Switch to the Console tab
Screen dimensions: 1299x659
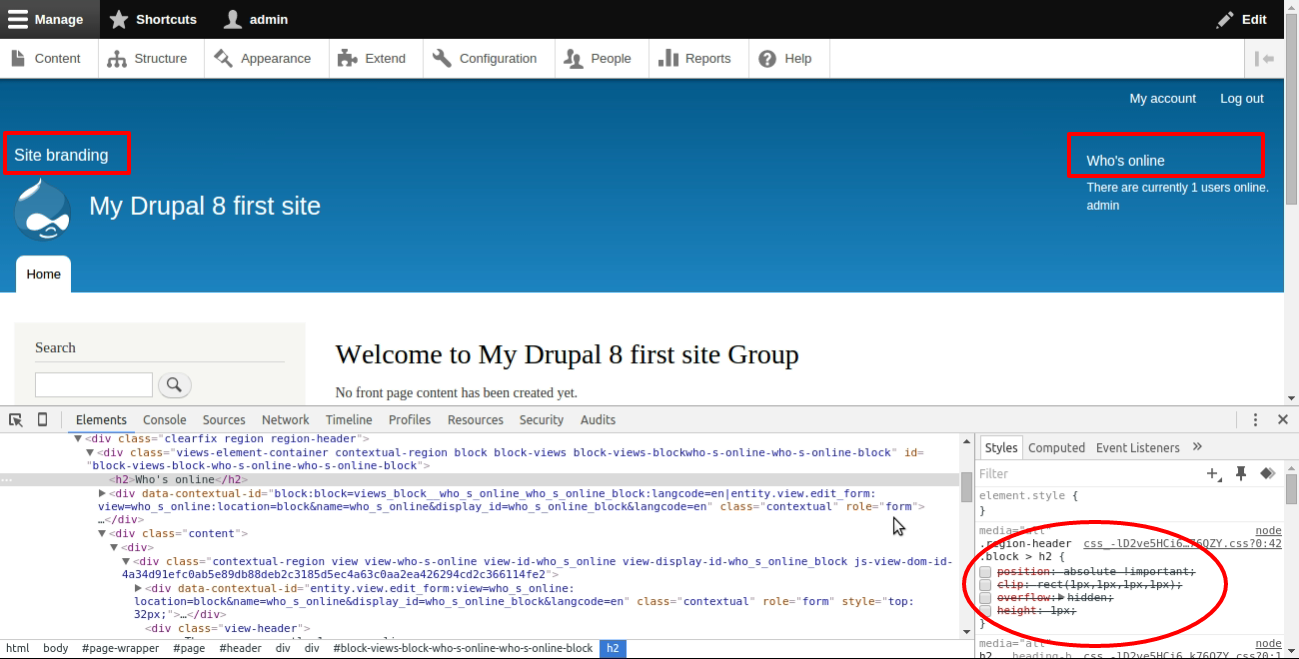(164, 420)
